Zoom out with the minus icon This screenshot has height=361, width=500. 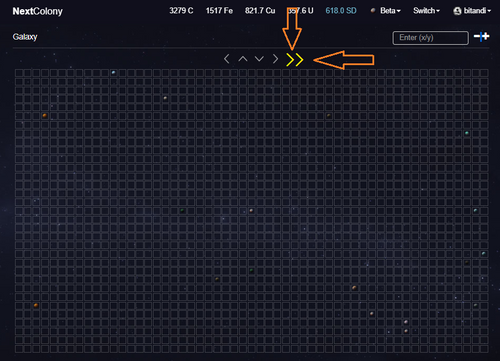click(x=477, y=36)
